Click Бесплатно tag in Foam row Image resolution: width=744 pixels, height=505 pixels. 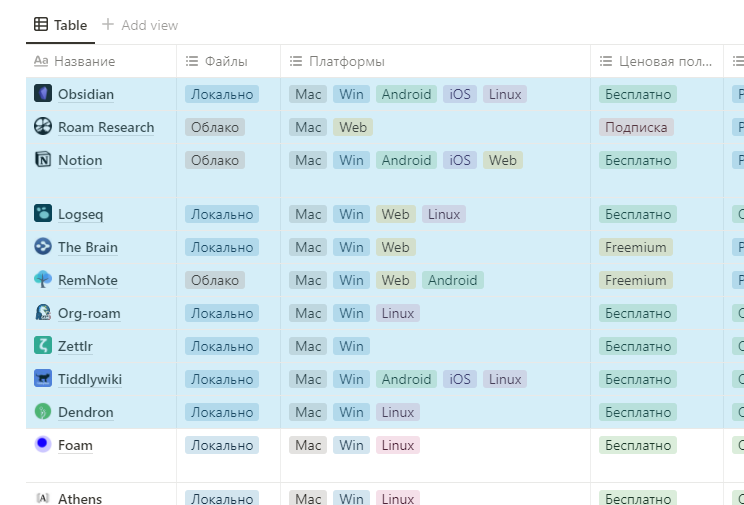tap(638, 445)
